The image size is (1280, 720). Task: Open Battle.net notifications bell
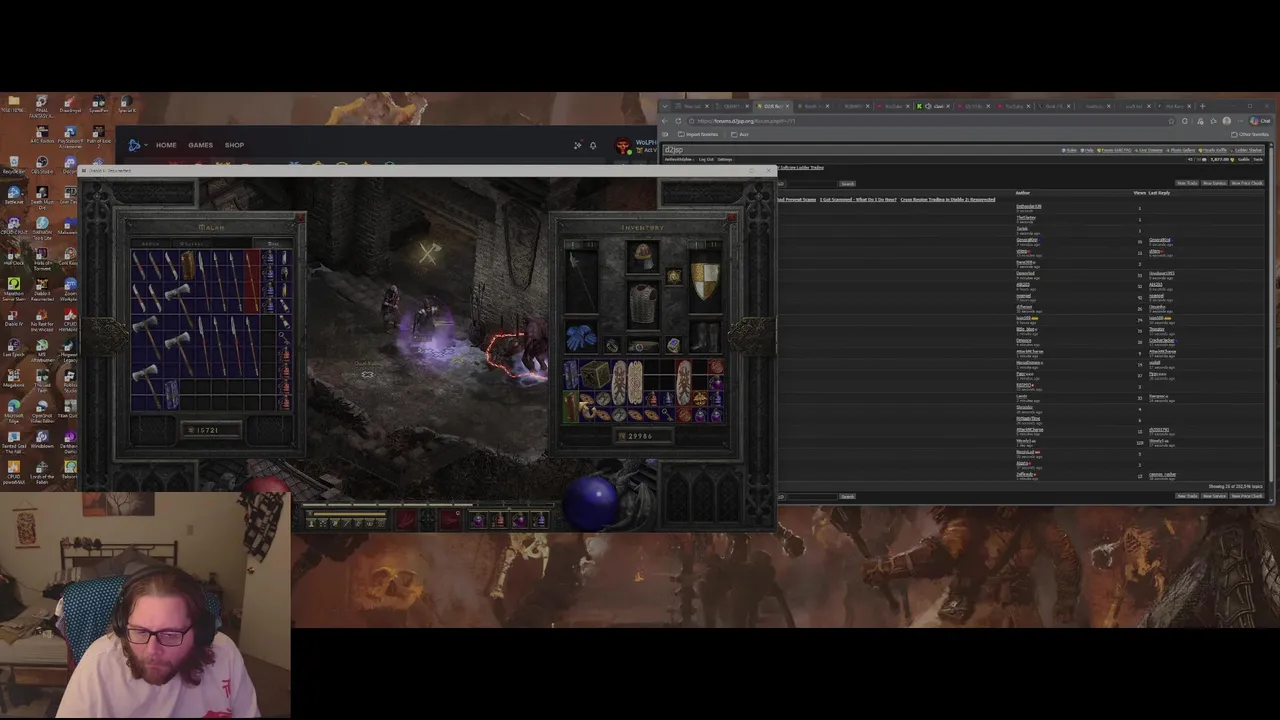tap(593, 145)
